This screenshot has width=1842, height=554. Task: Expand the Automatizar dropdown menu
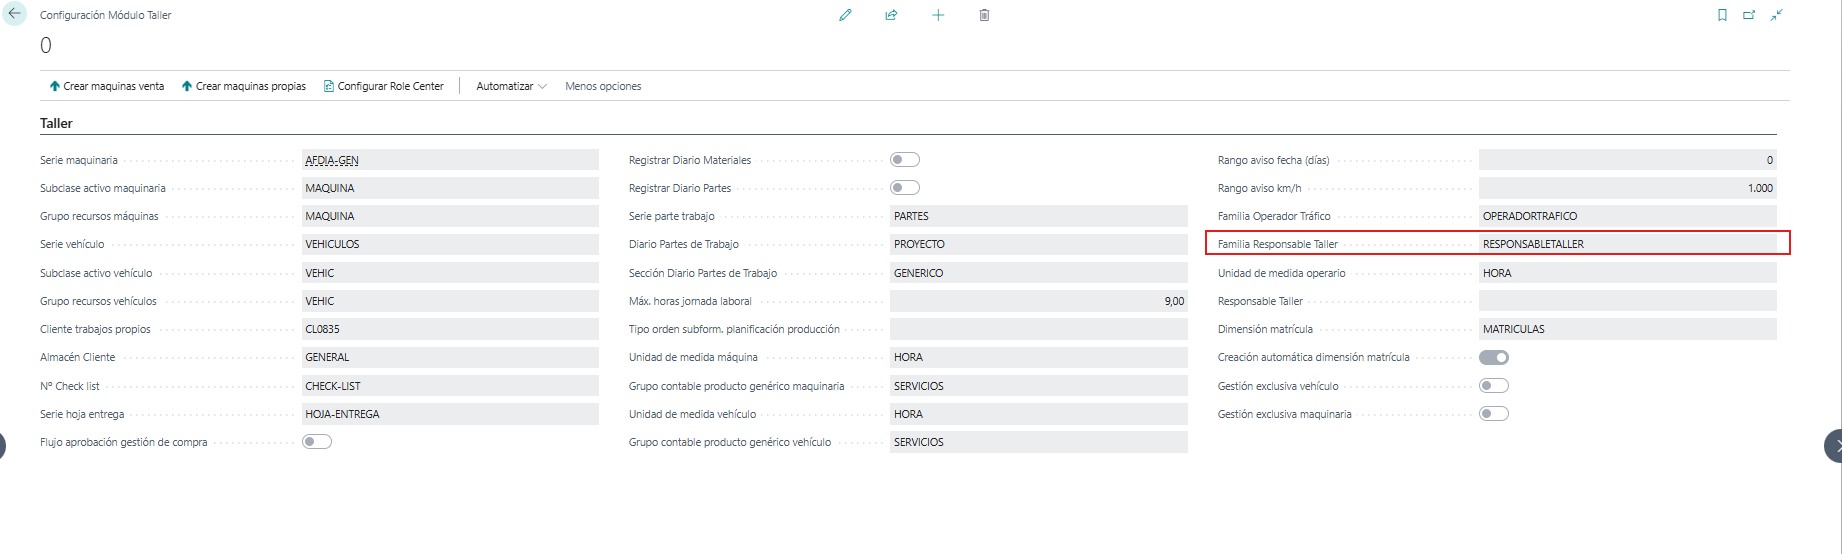click(x=511, y=86)
